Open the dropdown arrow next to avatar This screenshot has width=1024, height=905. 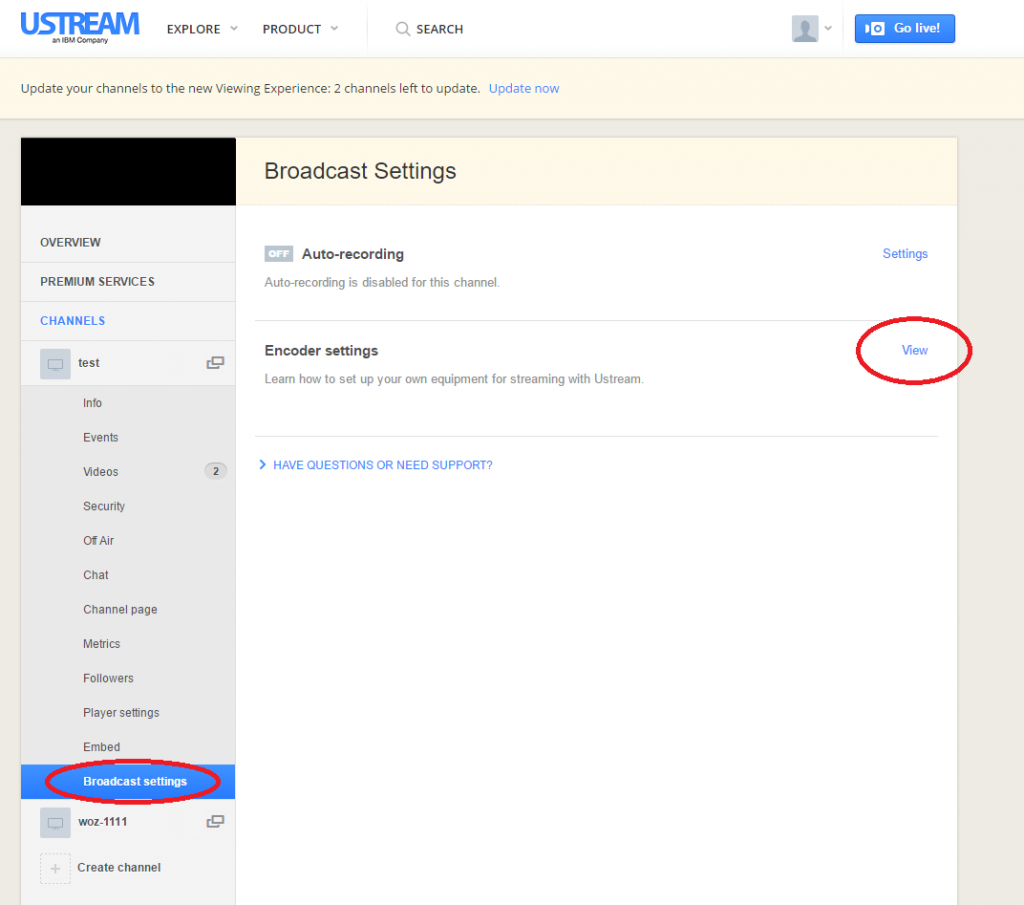click(x=828, y=28)
